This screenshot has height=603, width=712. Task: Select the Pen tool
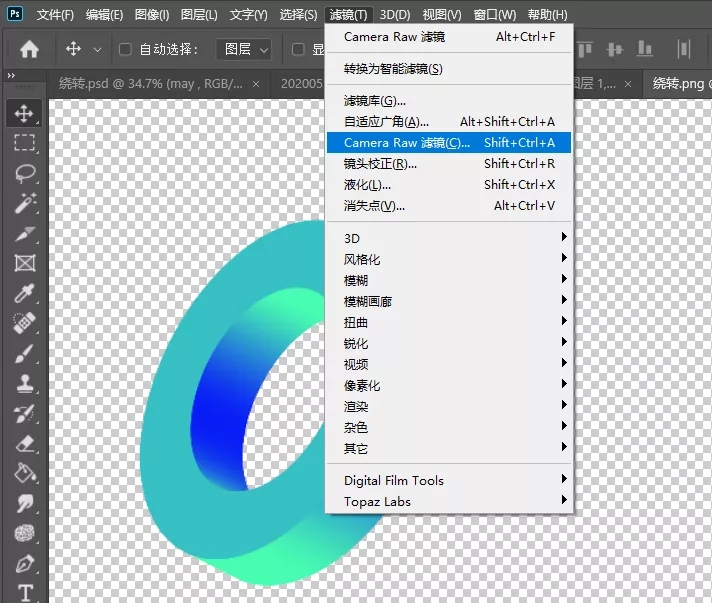(24, 563)
